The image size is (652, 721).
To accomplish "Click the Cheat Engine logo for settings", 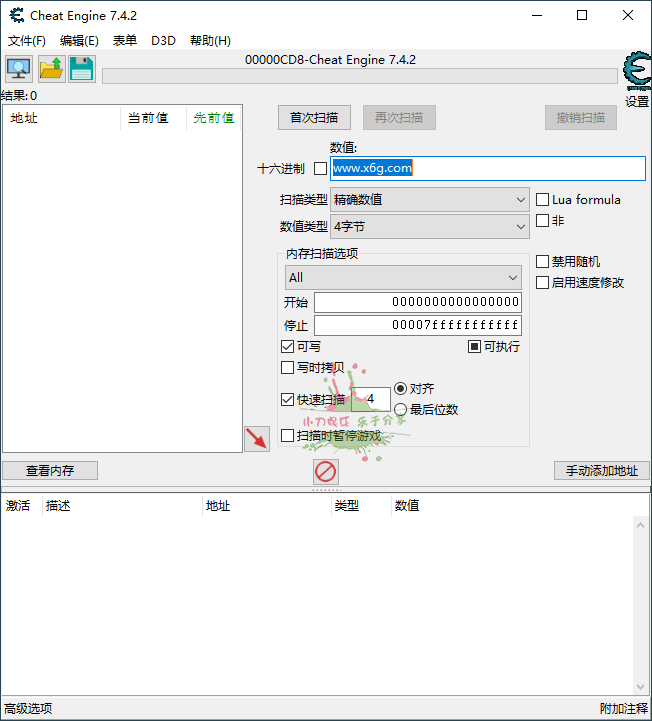I will 637,71.
